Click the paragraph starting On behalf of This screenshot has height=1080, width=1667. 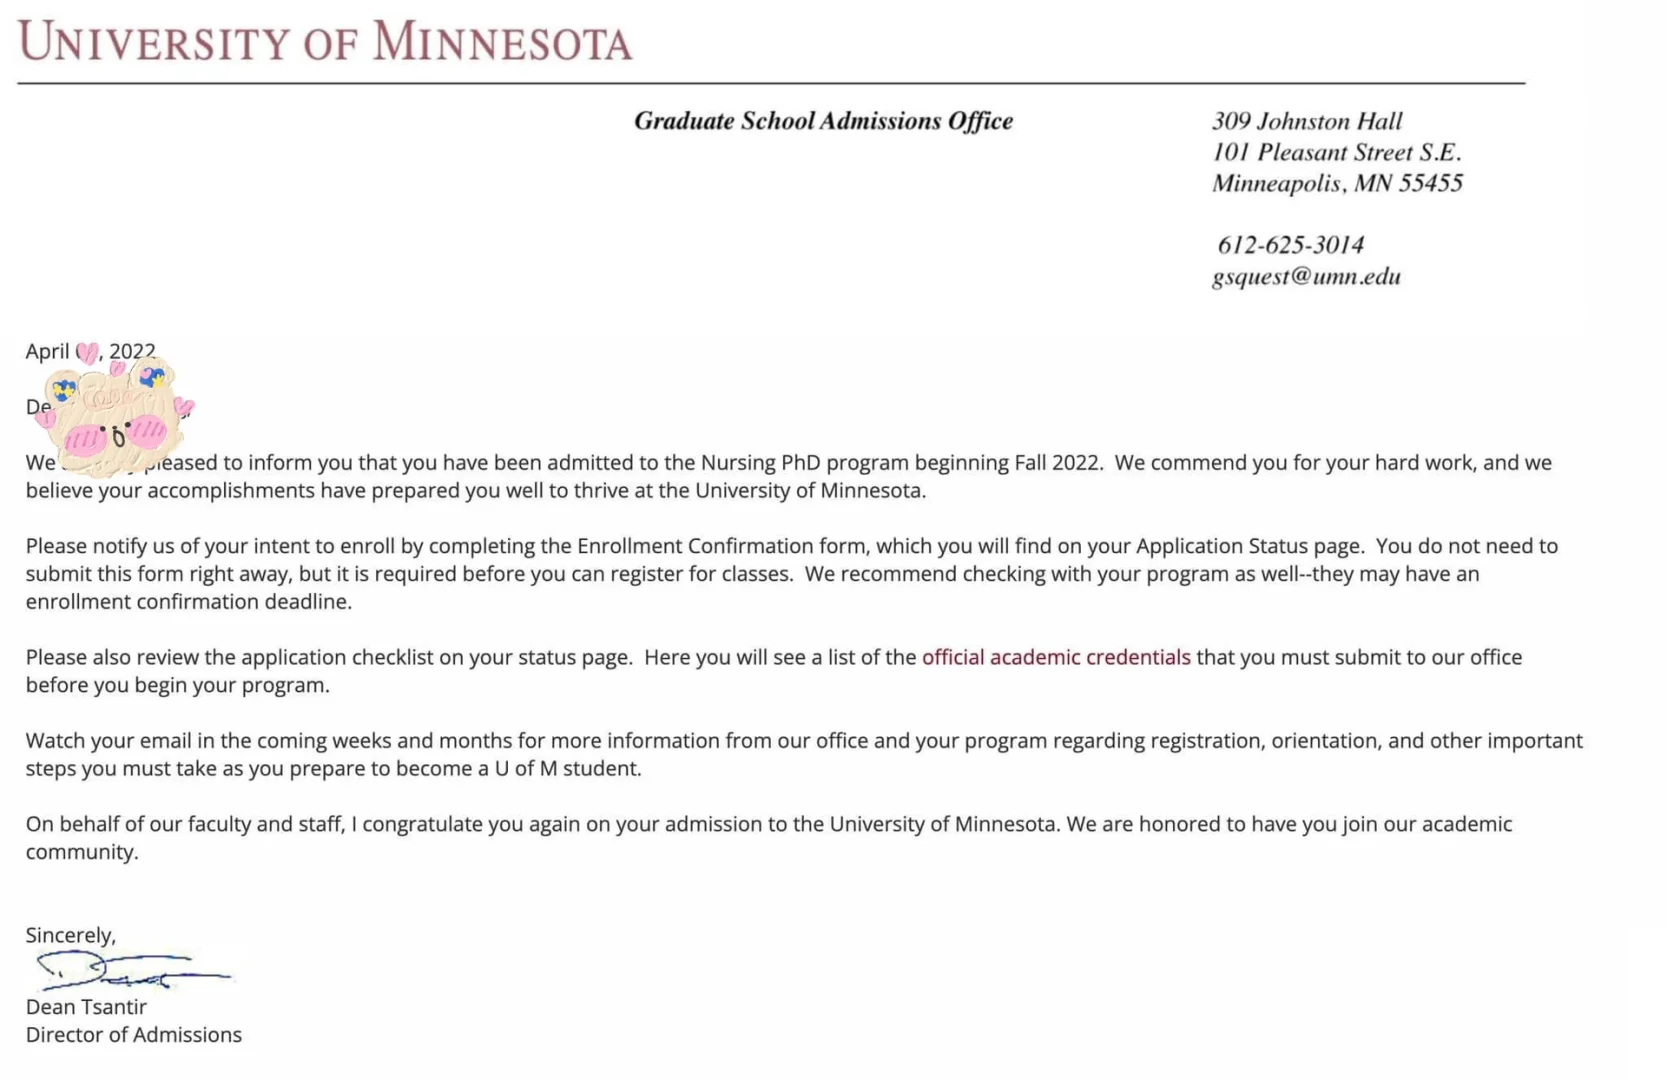tap(768, 837)
